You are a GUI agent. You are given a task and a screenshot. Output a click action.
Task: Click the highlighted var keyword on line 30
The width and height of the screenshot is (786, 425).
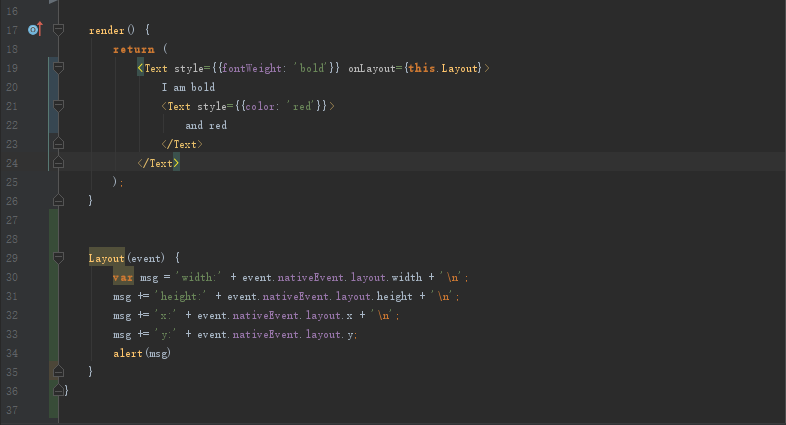click(x=123, y=277)
